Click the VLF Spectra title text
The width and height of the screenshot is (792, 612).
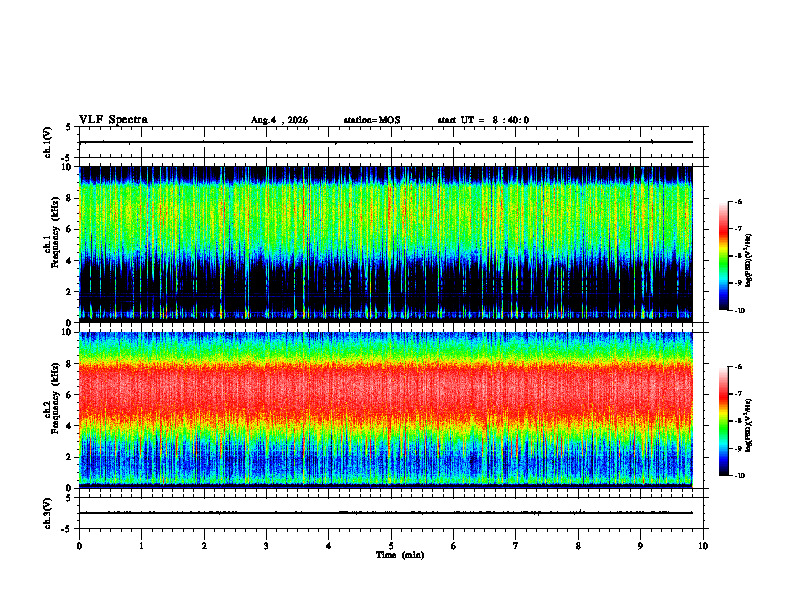pos(113,120)
